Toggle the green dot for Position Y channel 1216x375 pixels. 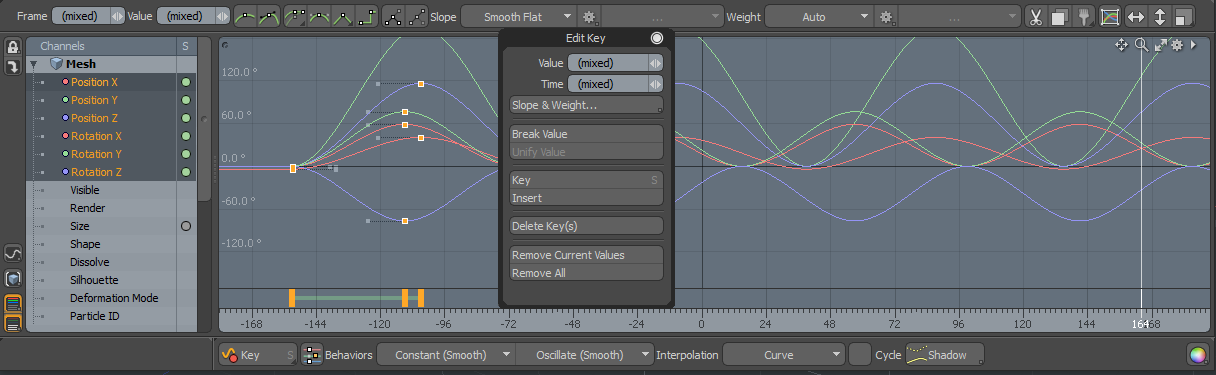[185, 100]
